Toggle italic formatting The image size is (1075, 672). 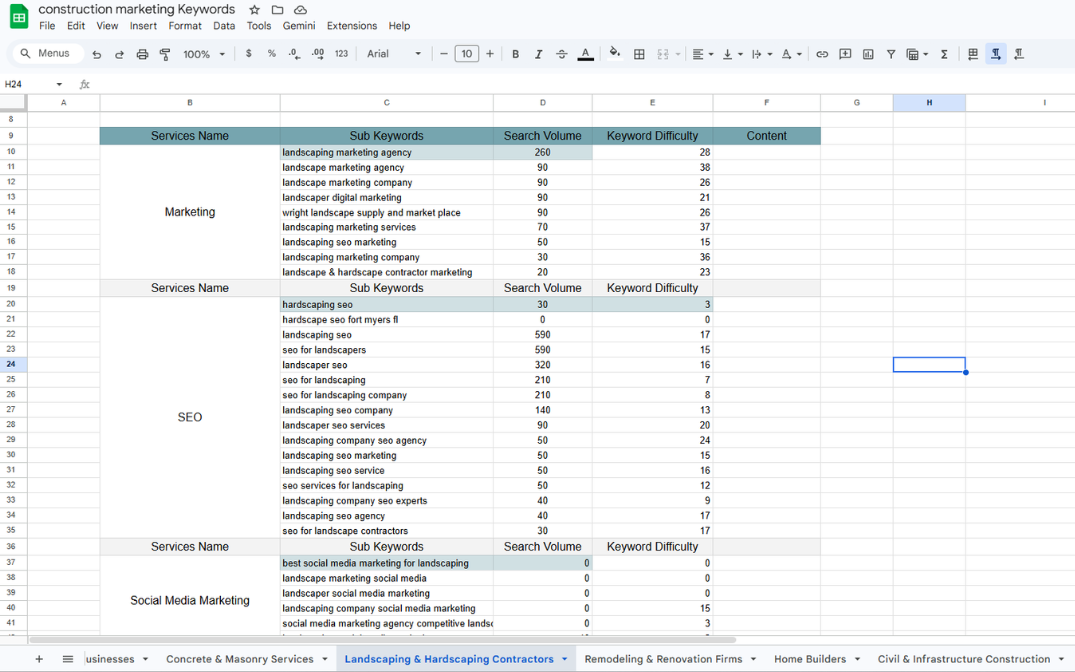[x=538, y=54]
